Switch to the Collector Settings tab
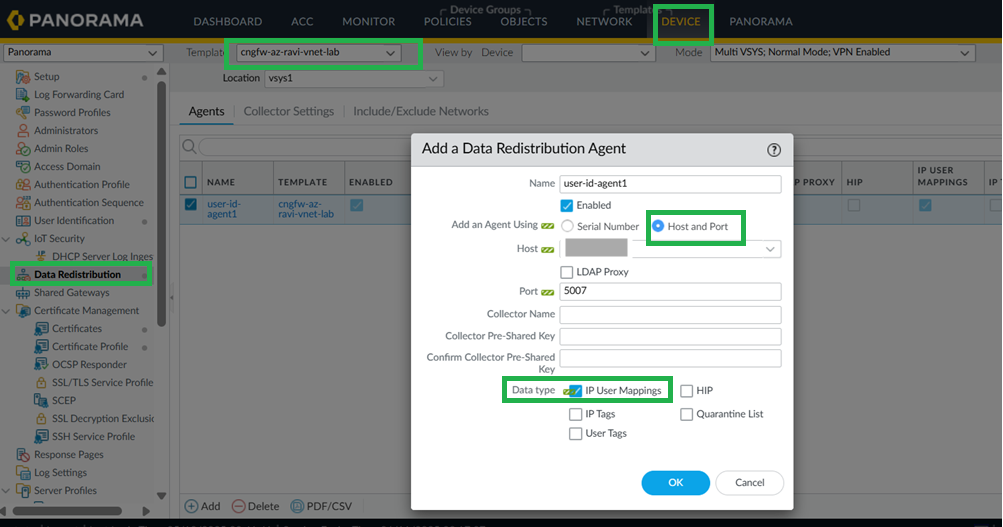Screen dimensions: 1003x527 (x=288, y=111)
